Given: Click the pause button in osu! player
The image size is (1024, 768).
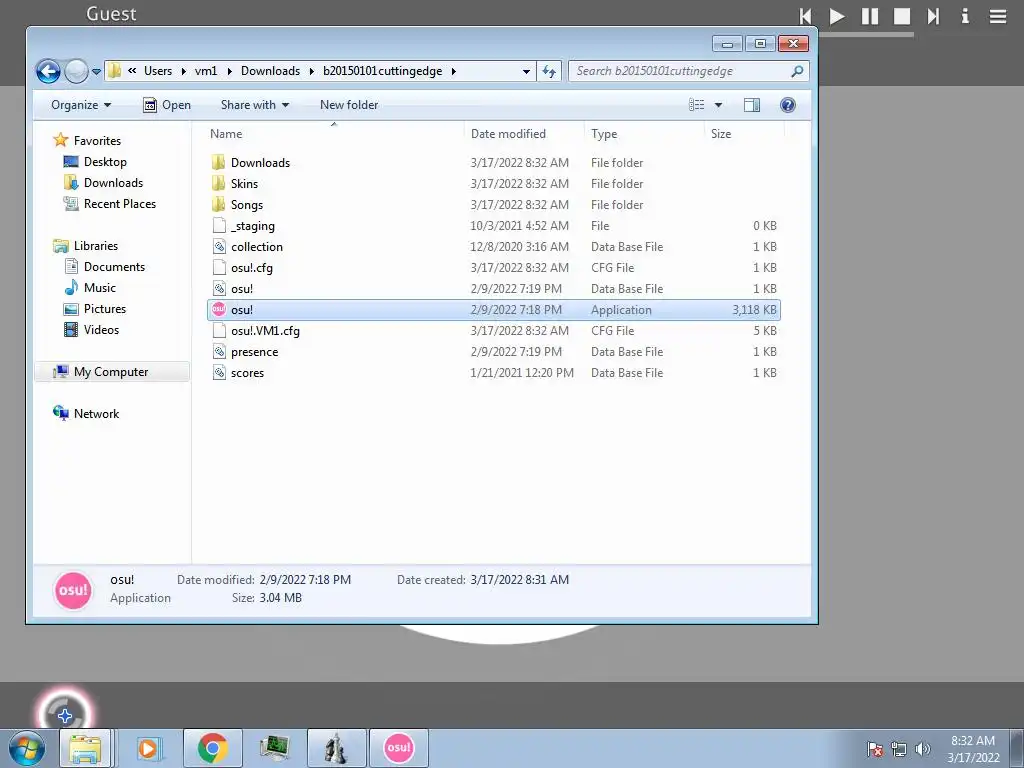Looking at the screenshot, I should coord(870,16).
